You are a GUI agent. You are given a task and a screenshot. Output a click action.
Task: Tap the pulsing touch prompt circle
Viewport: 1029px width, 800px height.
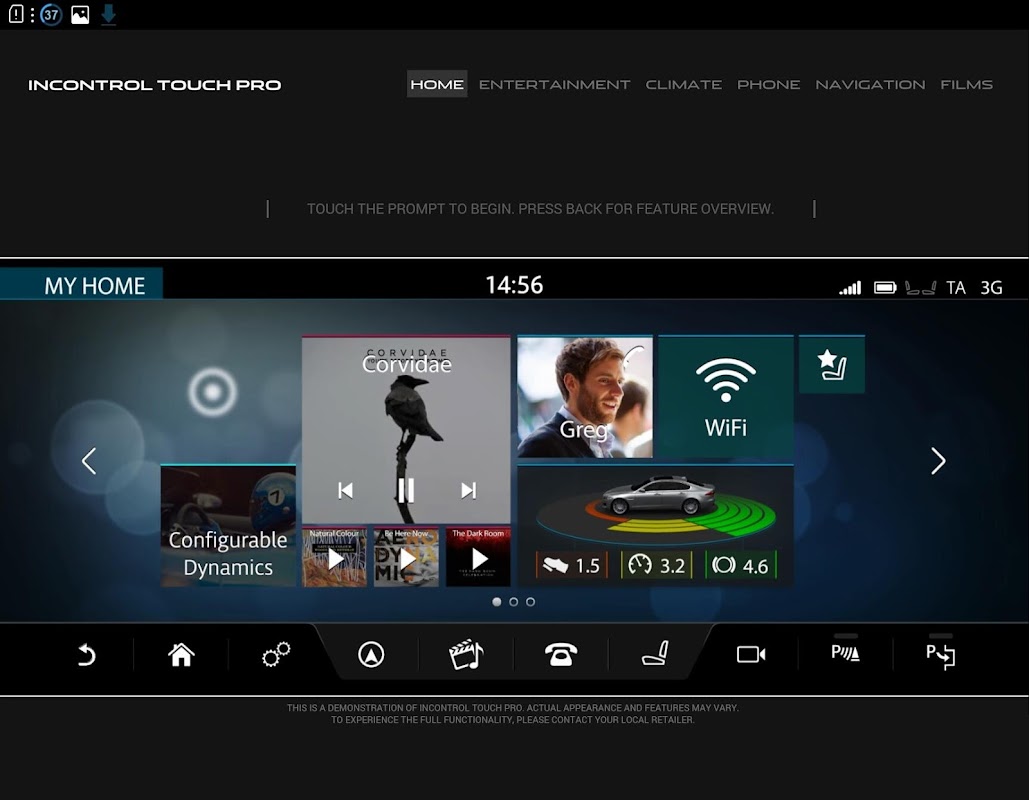click(x=212, y=392)
